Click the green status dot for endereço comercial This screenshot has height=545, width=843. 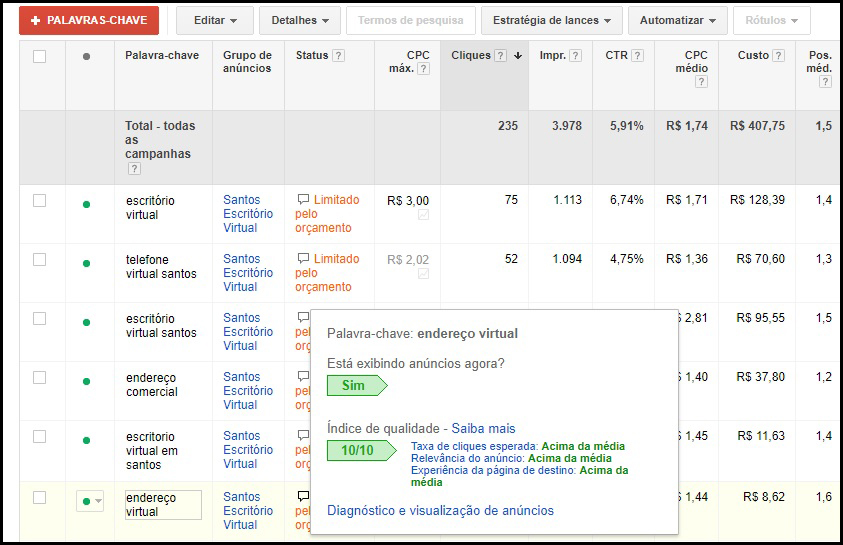pos(87,382)
